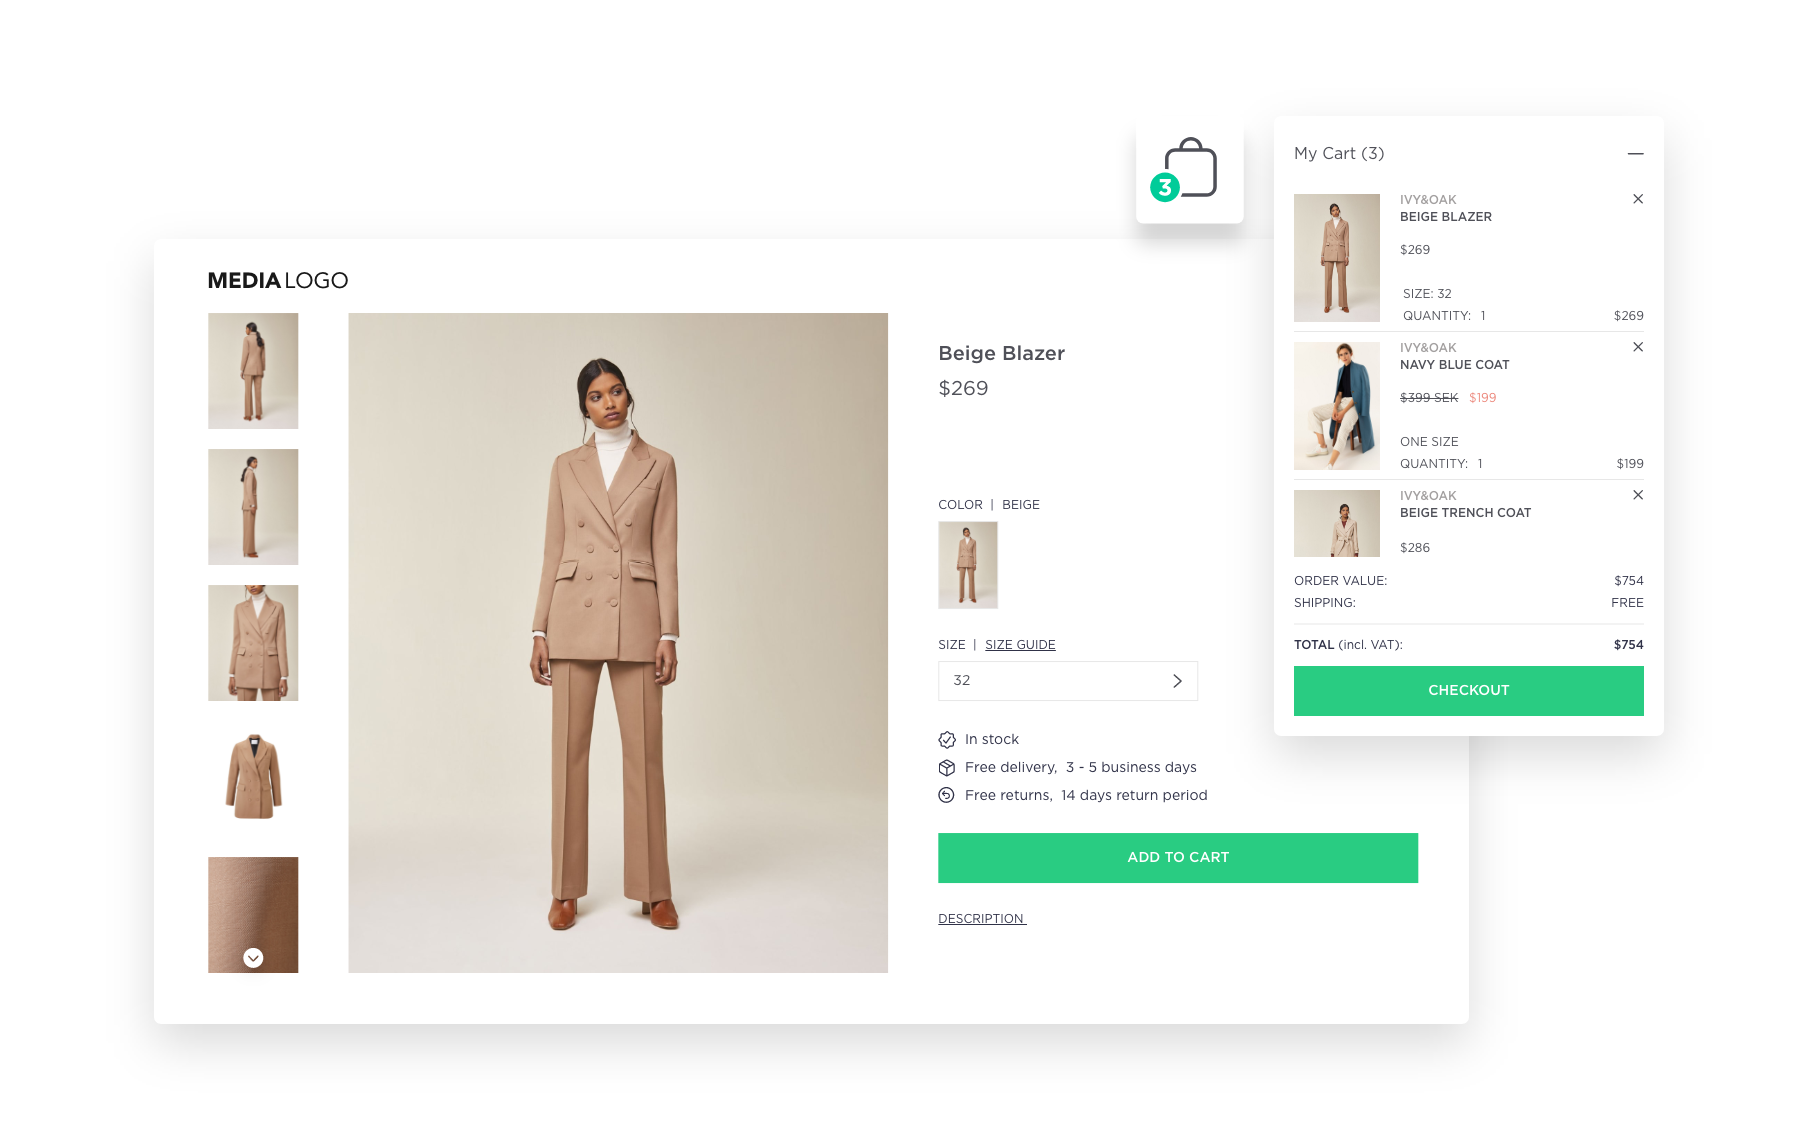Expand the size selector arrow
The height and width of the screenshot is (1140, 1818).
[x=1177, y=681]
